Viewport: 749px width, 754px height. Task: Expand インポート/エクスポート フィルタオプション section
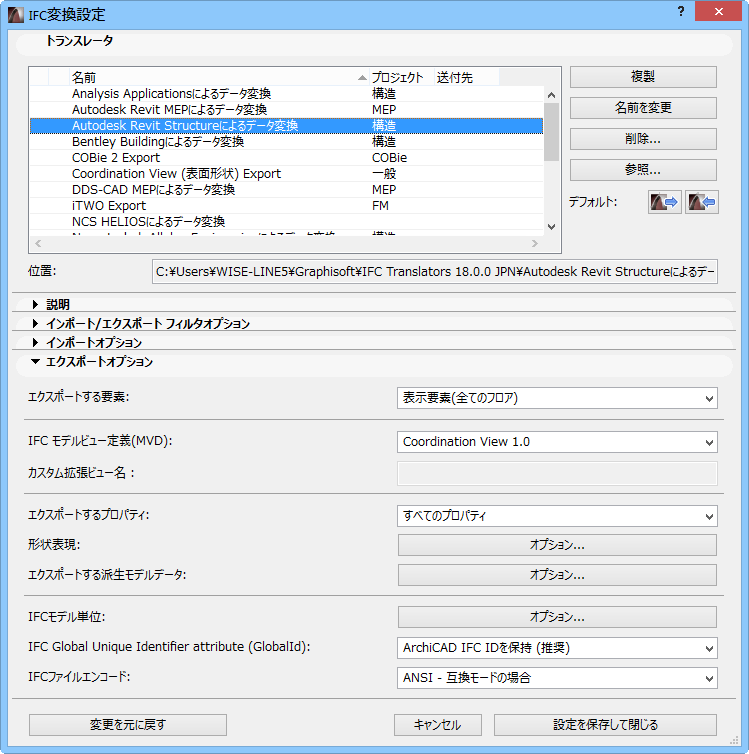click(35, 323)
